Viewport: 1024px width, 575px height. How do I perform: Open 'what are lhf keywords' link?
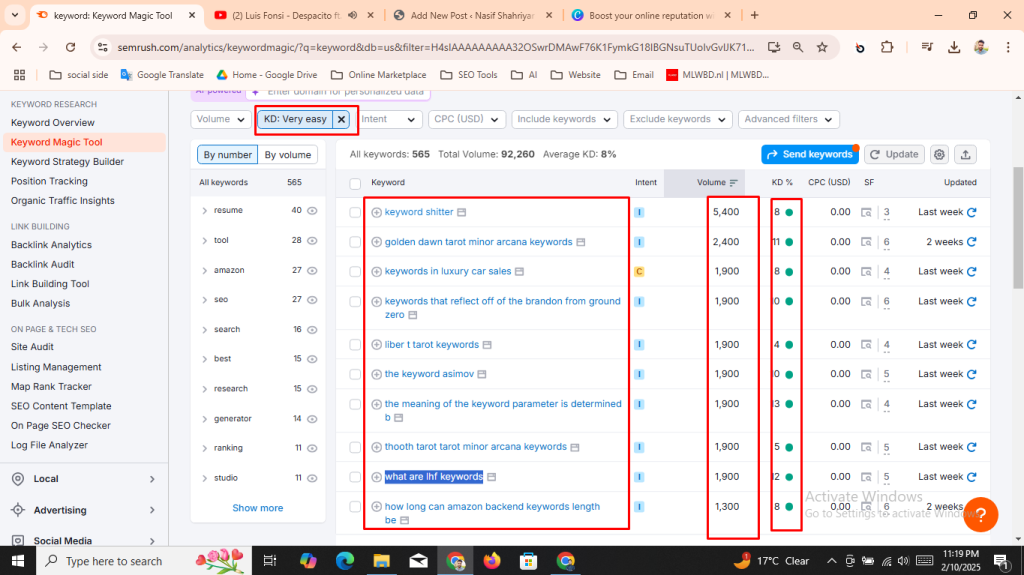coord(434,476)
